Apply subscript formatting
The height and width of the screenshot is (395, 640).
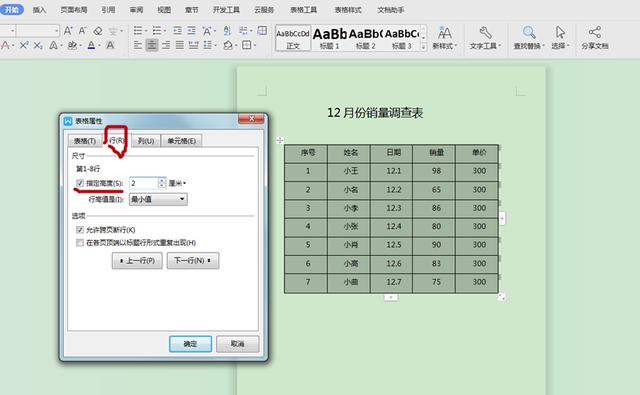coord(38,45)
